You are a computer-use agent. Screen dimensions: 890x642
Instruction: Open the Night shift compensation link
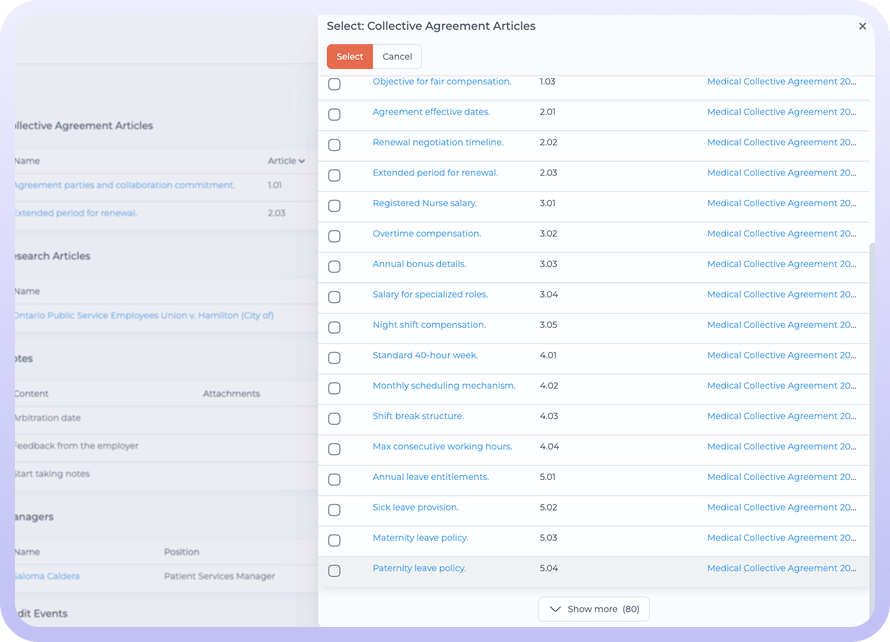[x=429, y=325]
